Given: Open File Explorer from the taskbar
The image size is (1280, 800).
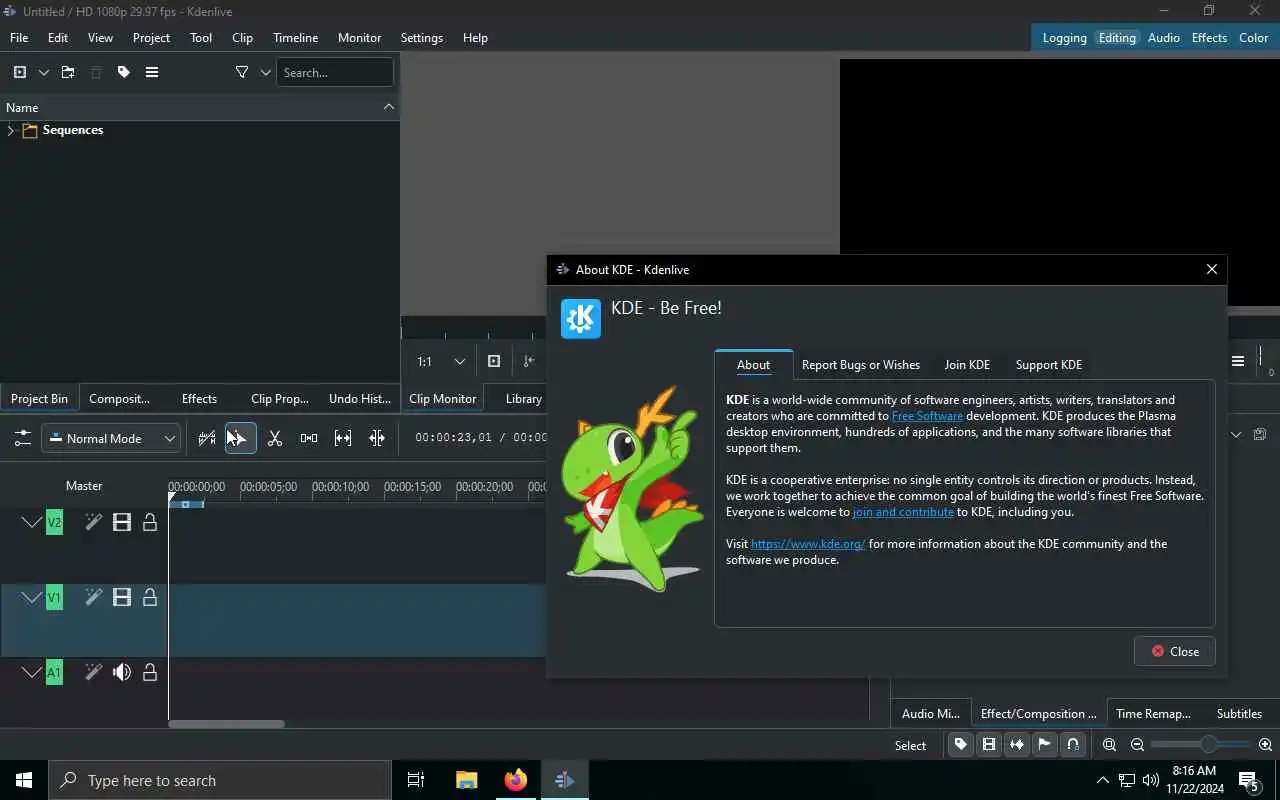Looking at the screenshot, I should click(x=467, y=780).
